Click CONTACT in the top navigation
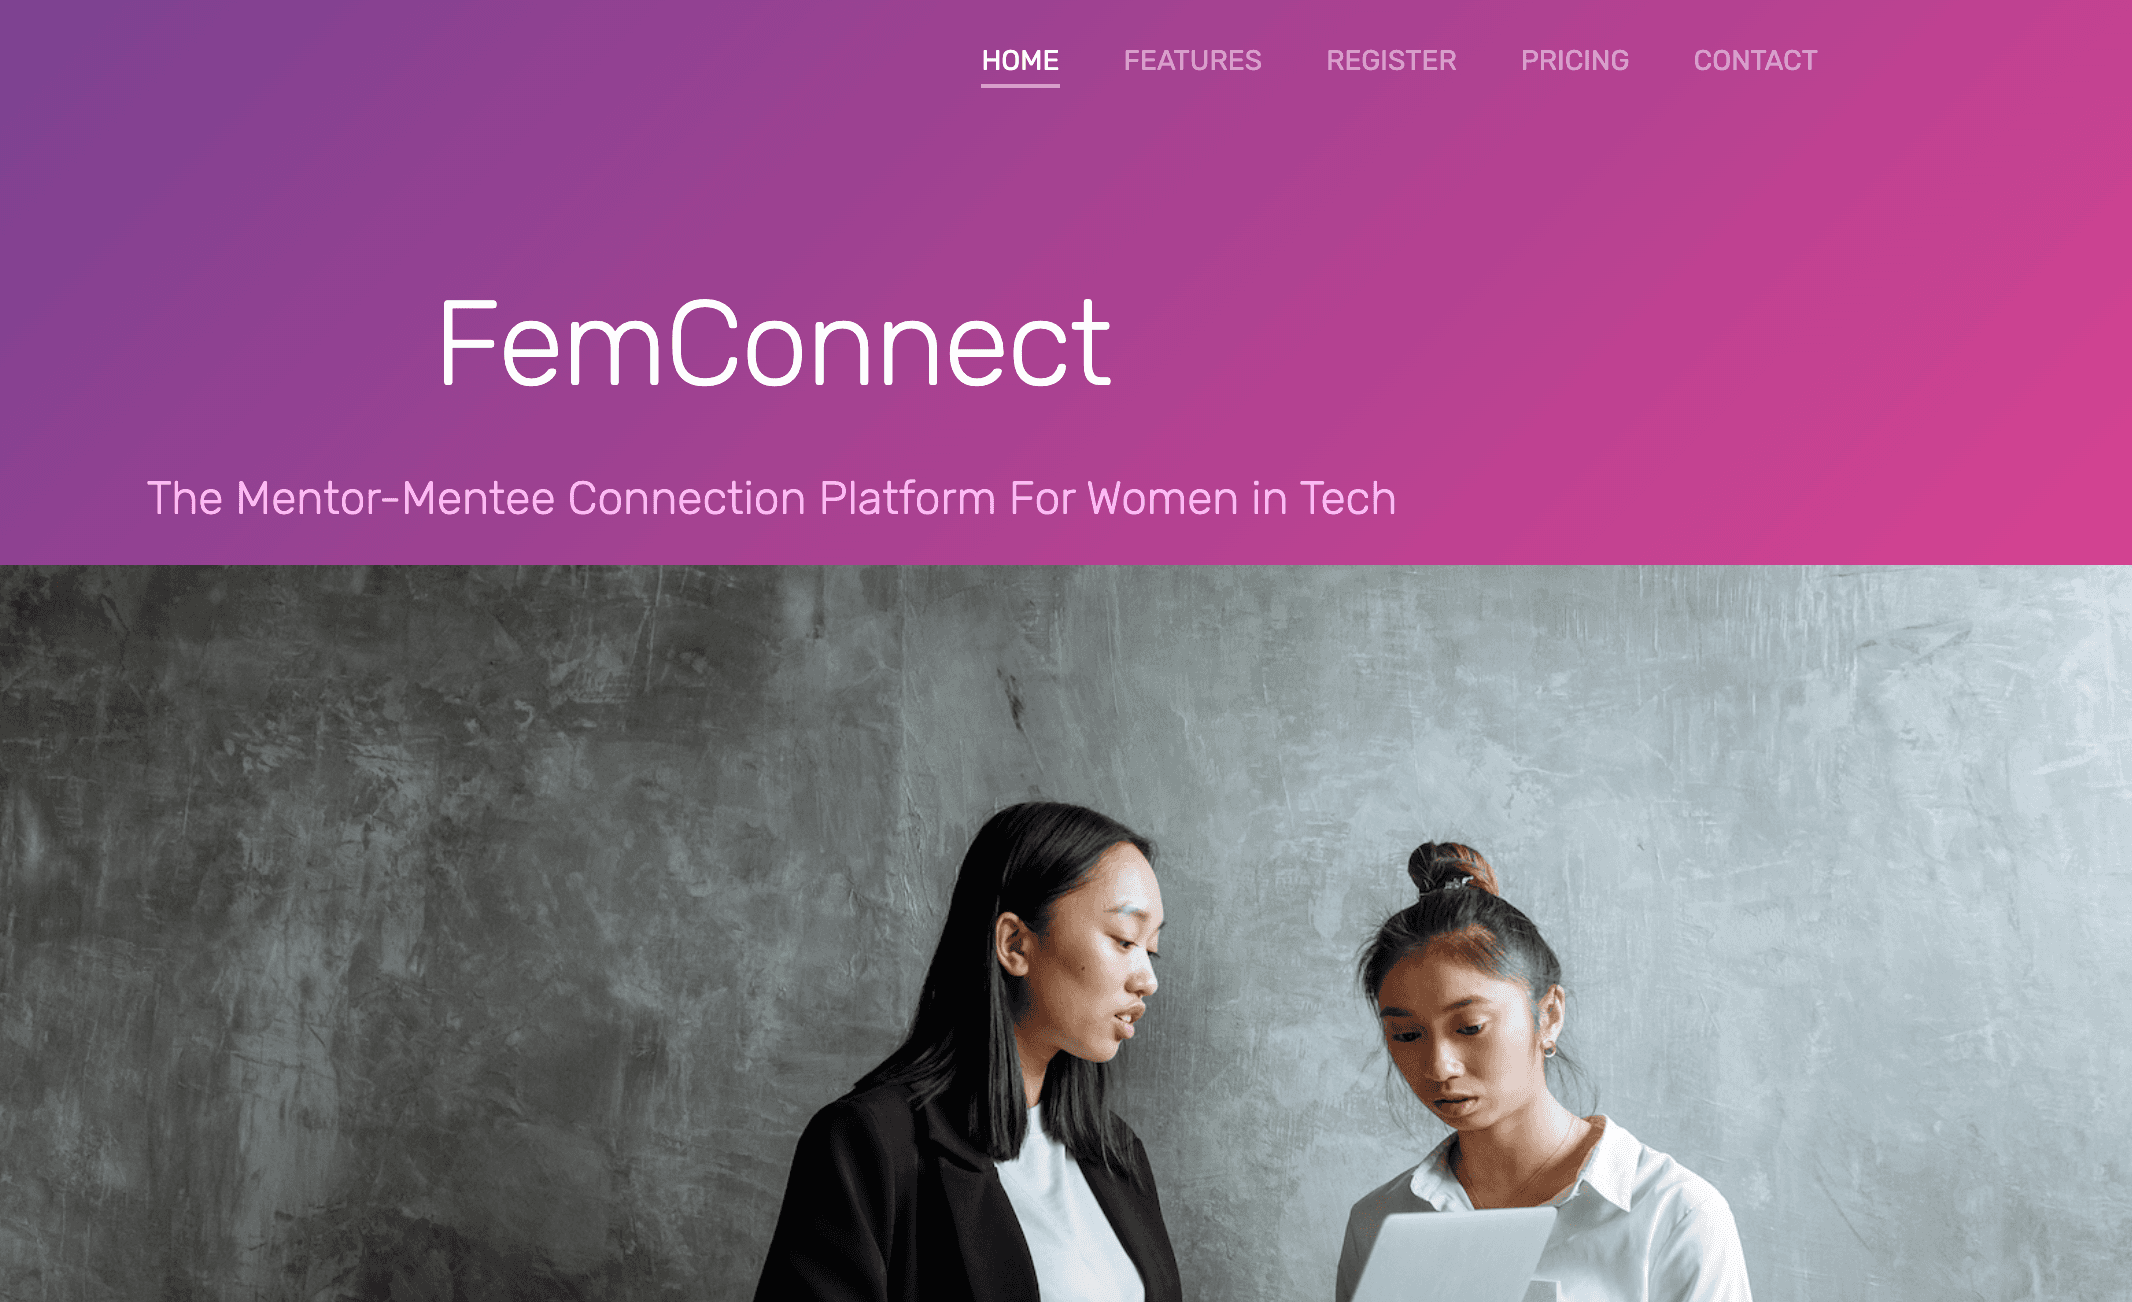 [x=1755, y=61]
